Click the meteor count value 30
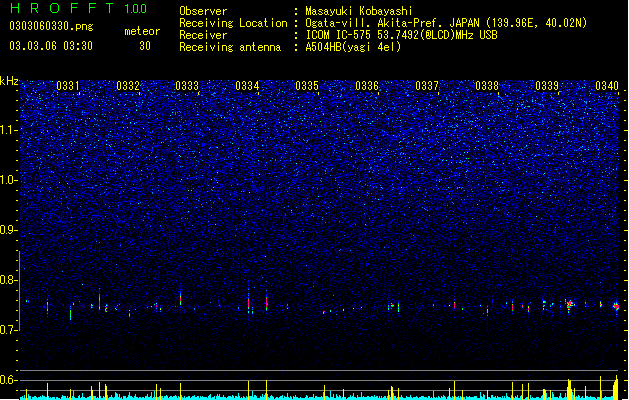The height and width of the screenshot is (400, 629). (x=145, y=46)
